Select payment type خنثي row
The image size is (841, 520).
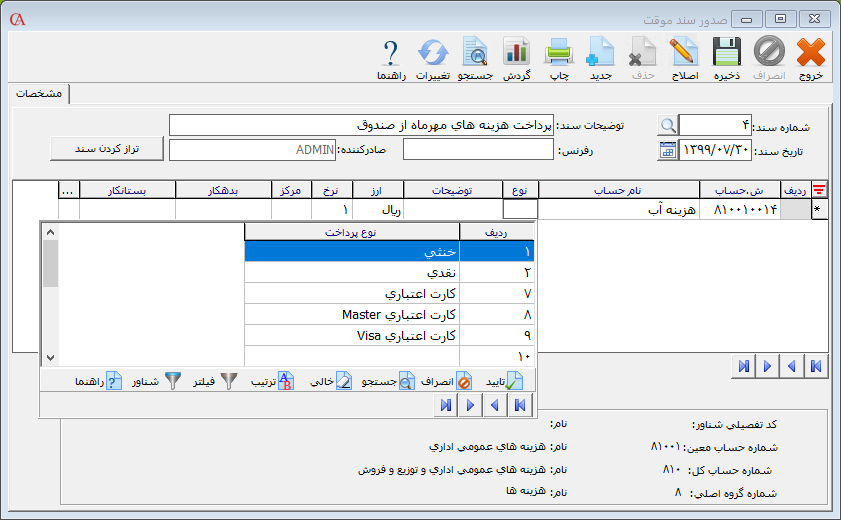pos(389,251)
